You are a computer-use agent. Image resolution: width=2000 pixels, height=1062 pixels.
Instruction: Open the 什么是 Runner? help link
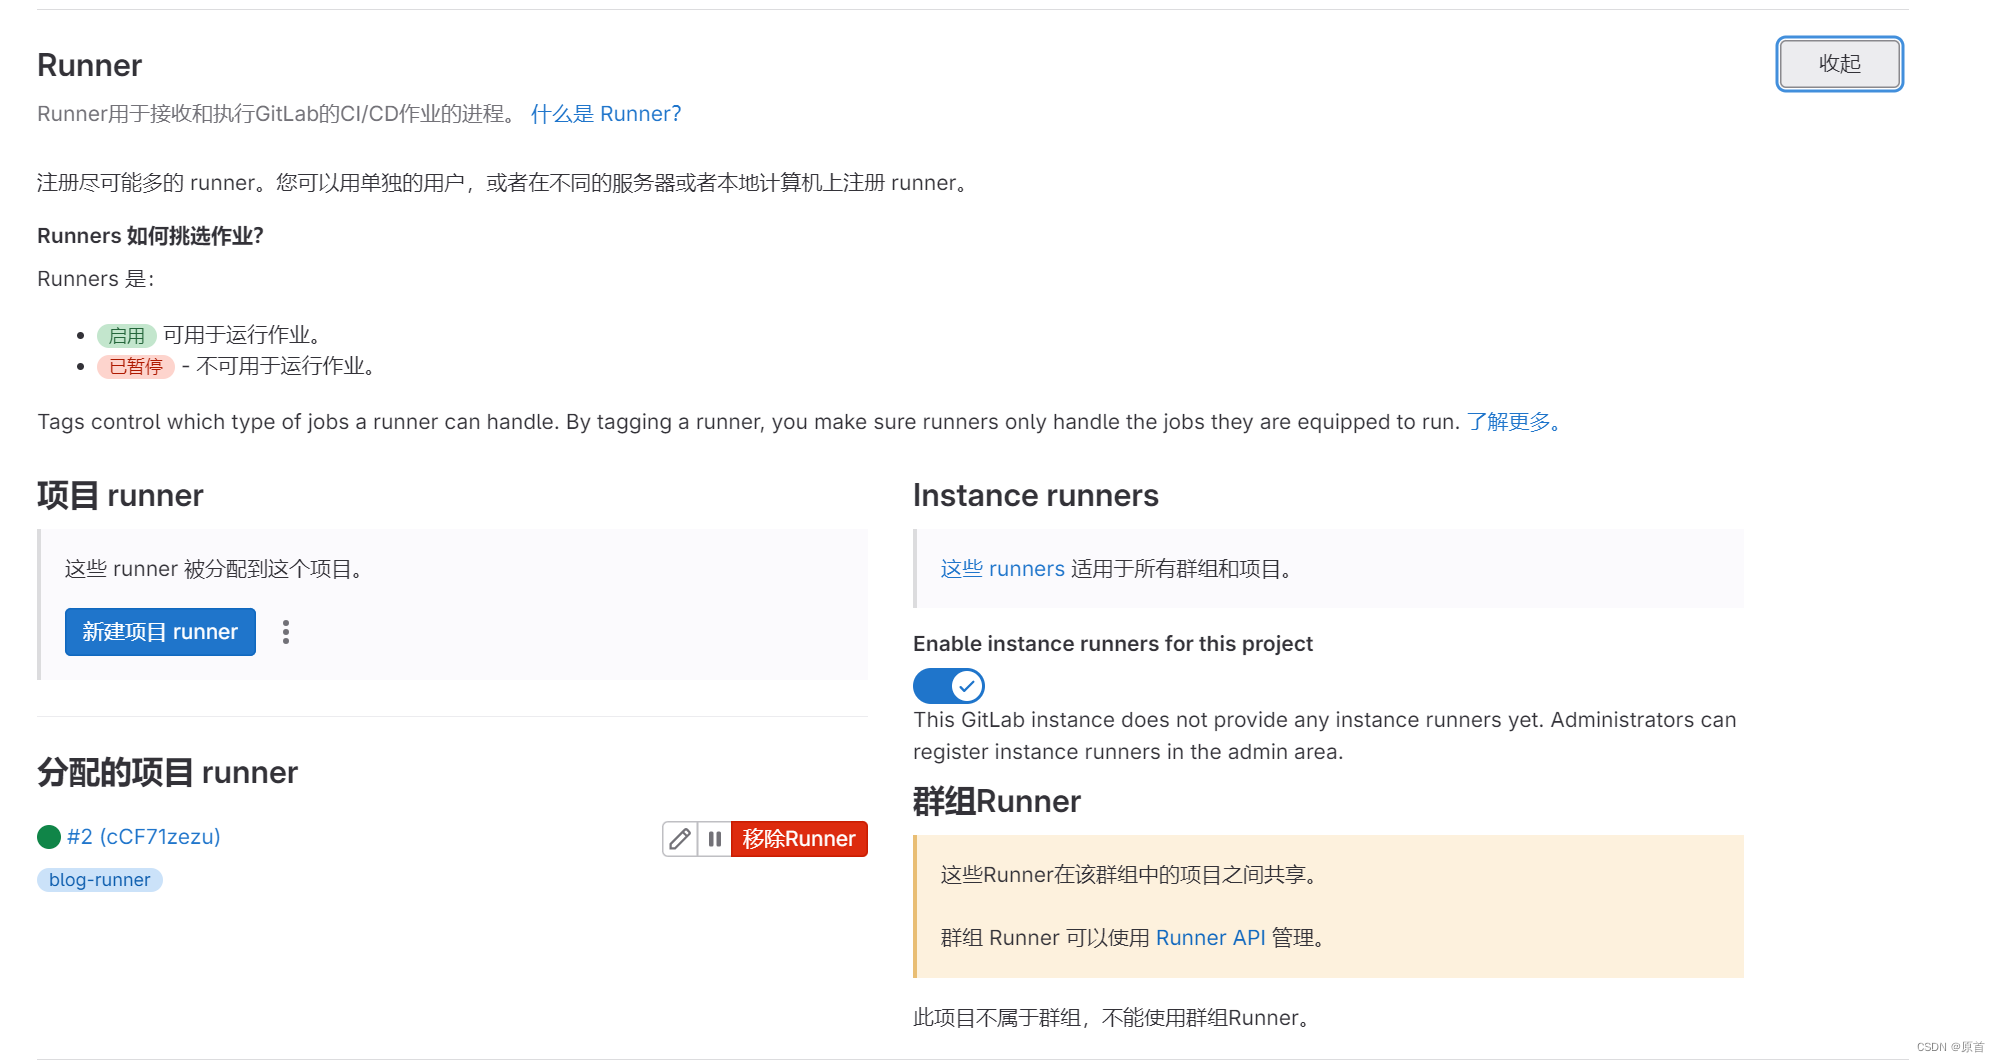[x=605, y=113]
